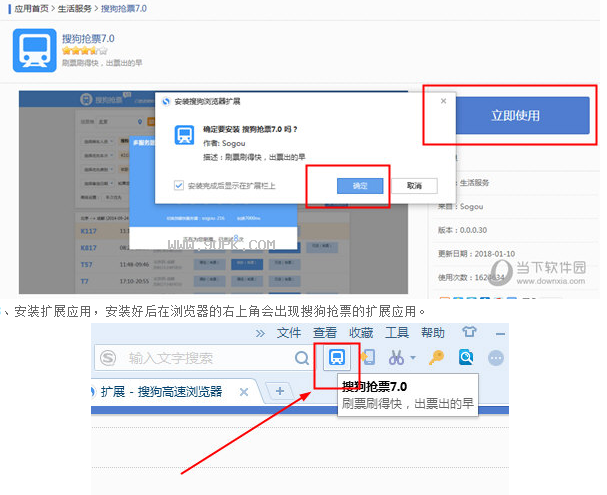607x495 pixels.
Task: Click the key password manager icon
Action: (x=436, y=358)
